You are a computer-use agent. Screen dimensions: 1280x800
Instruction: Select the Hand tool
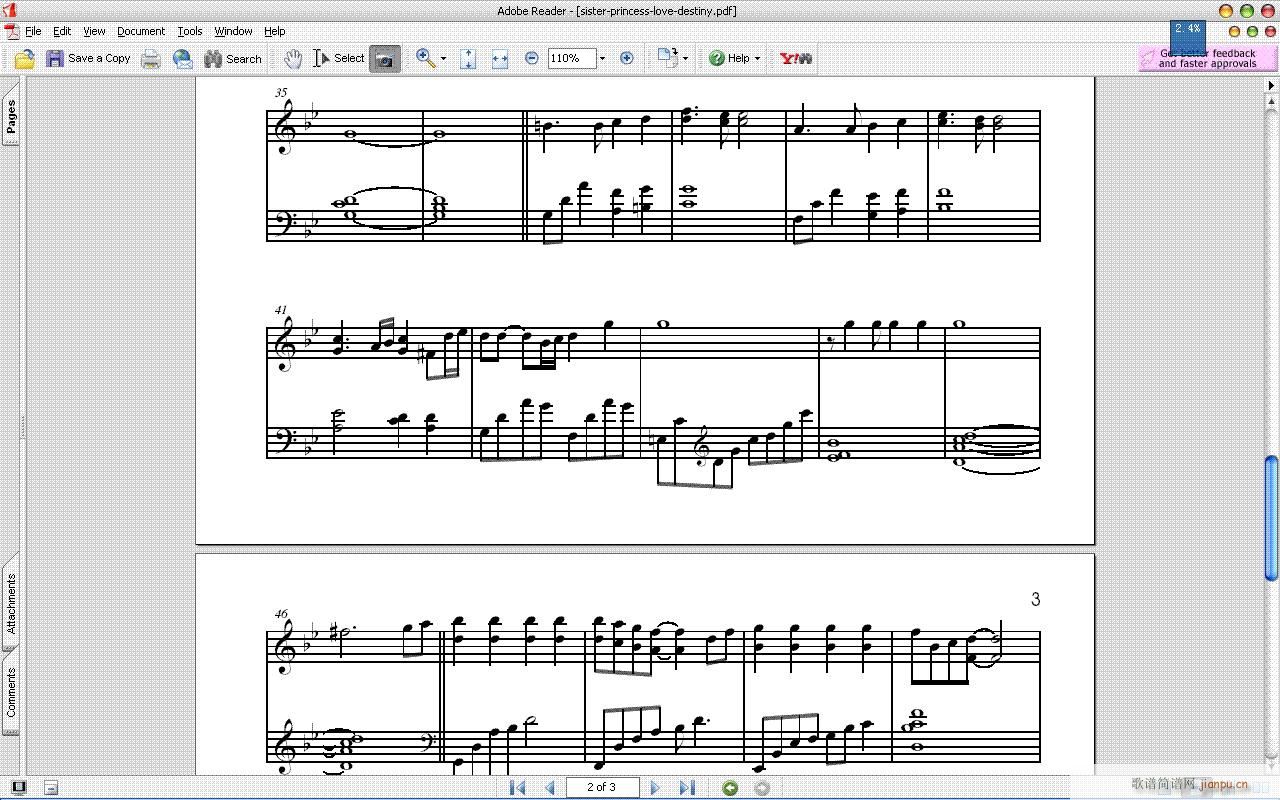pyautogui.click(x=293, y=59)
